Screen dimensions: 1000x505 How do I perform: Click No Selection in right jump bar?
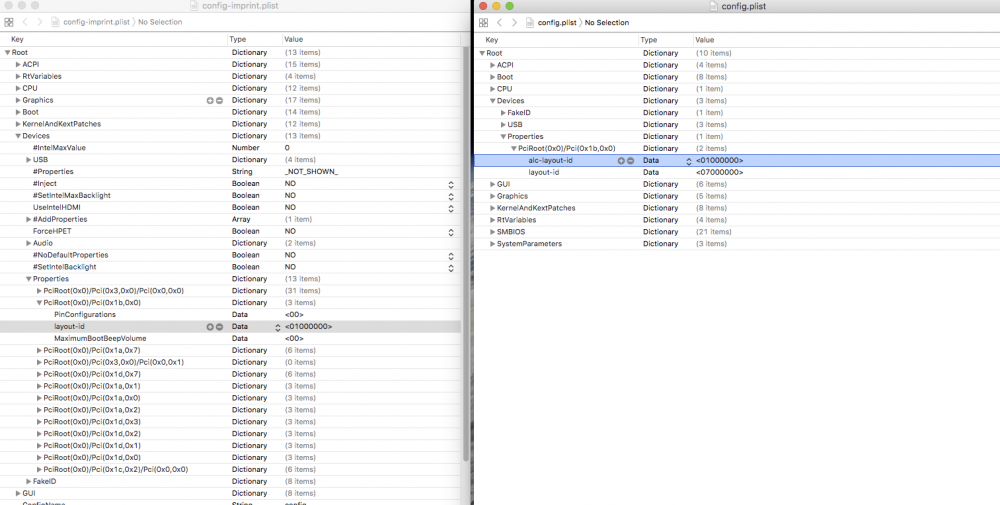coord(607,22)
